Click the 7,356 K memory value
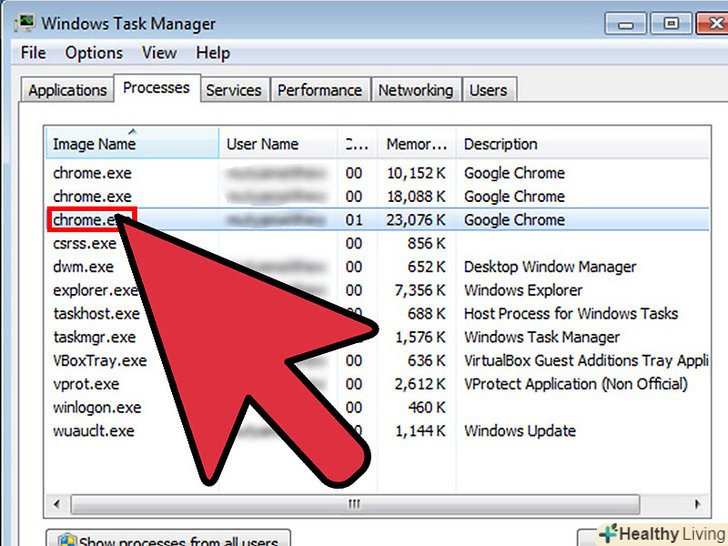The image size is (728, 546). [x=420, y=290]
